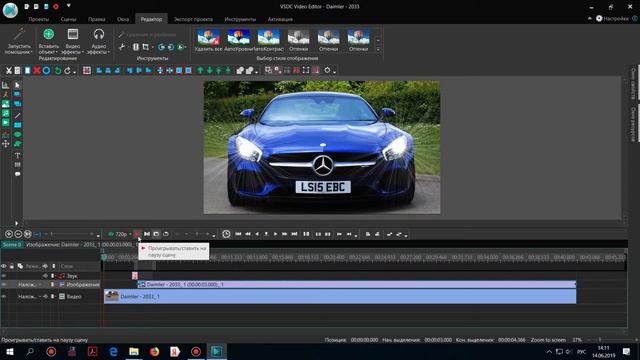The width and height of the screenshot is (640, 360).
Task: Click the green move-down arrow icon
Action: pyautogui.click(x=209, y=71)
